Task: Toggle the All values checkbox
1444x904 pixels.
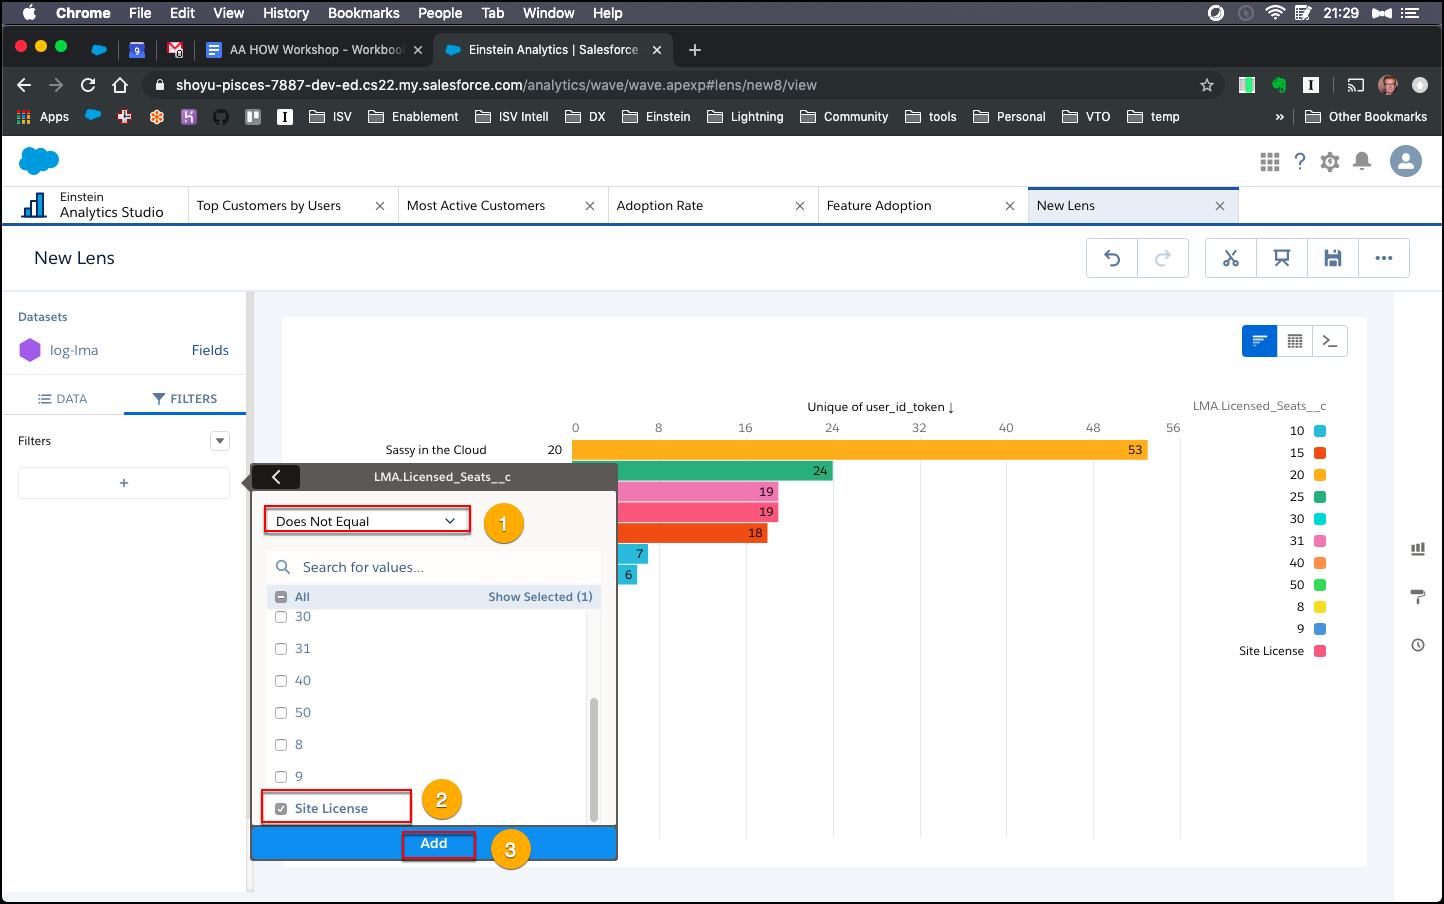Action: [281, 597]
